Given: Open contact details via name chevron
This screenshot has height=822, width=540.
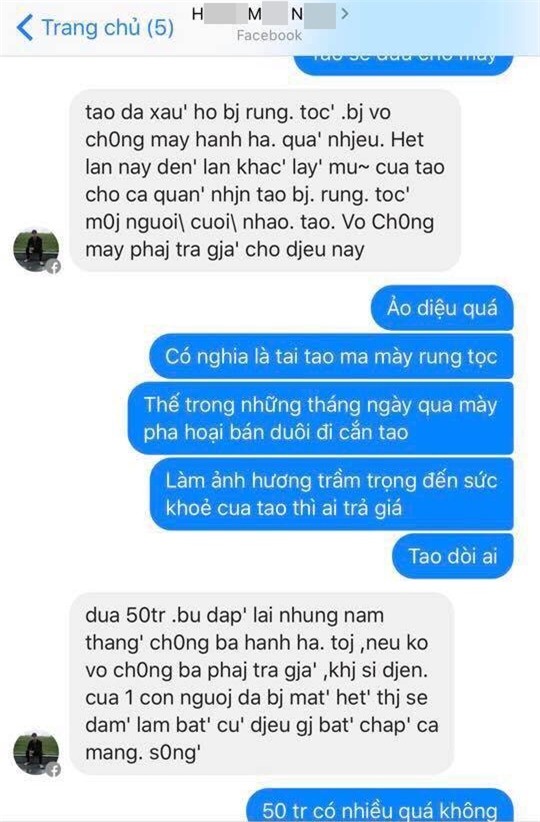Looking at the screenshot, I should [x=344, y=14].
